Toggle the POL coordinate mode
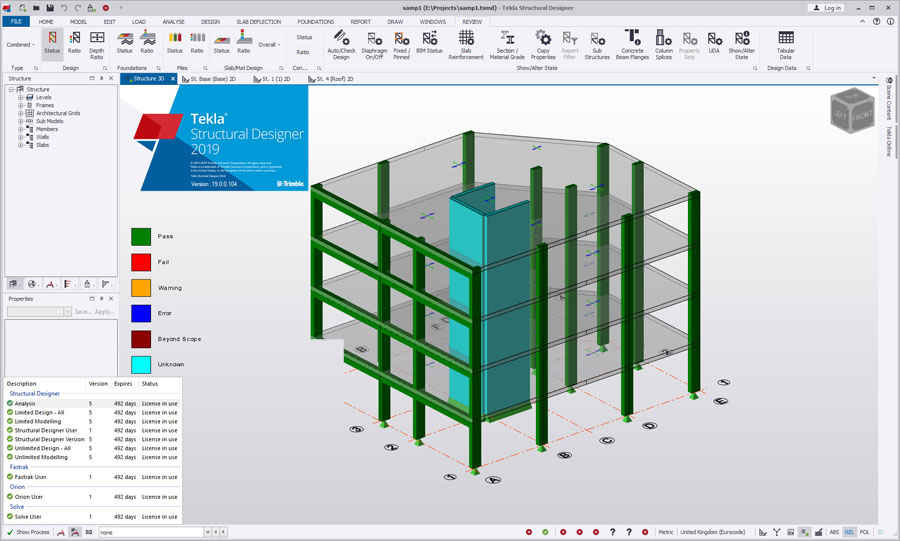900x541 pixels. (x=865, y=532)
